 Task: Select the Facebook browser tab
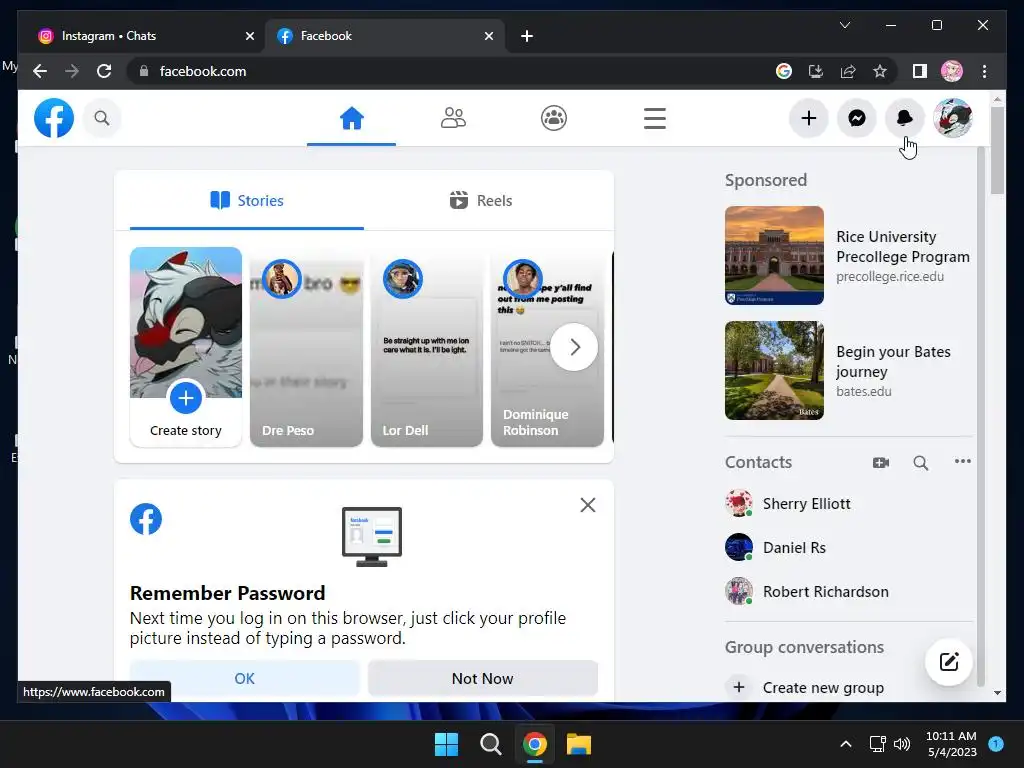384,36
